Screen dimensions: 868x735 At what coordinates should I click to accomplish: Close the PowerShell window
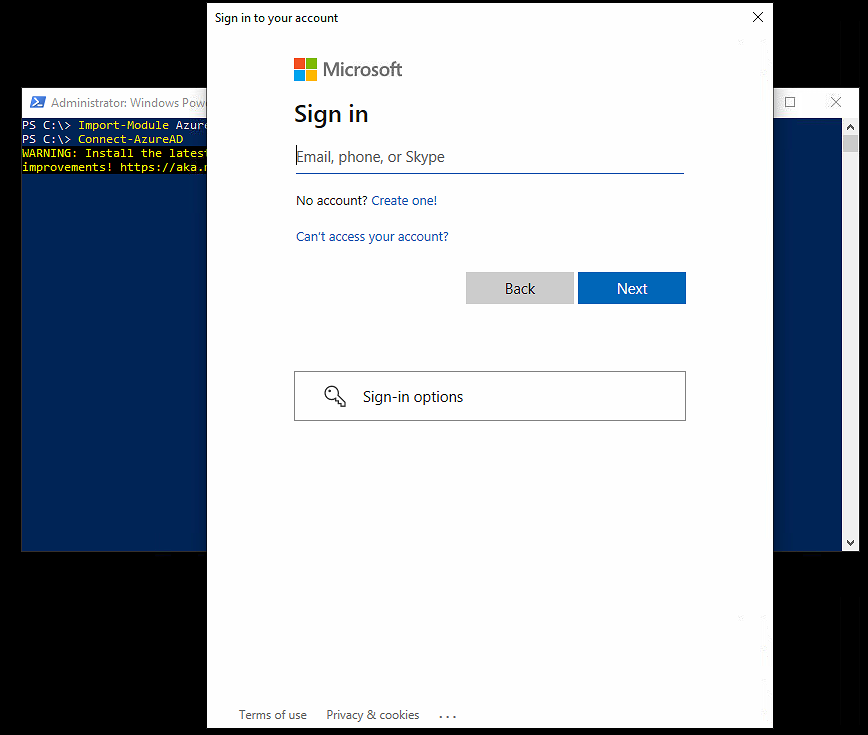(x=836, y=102)
